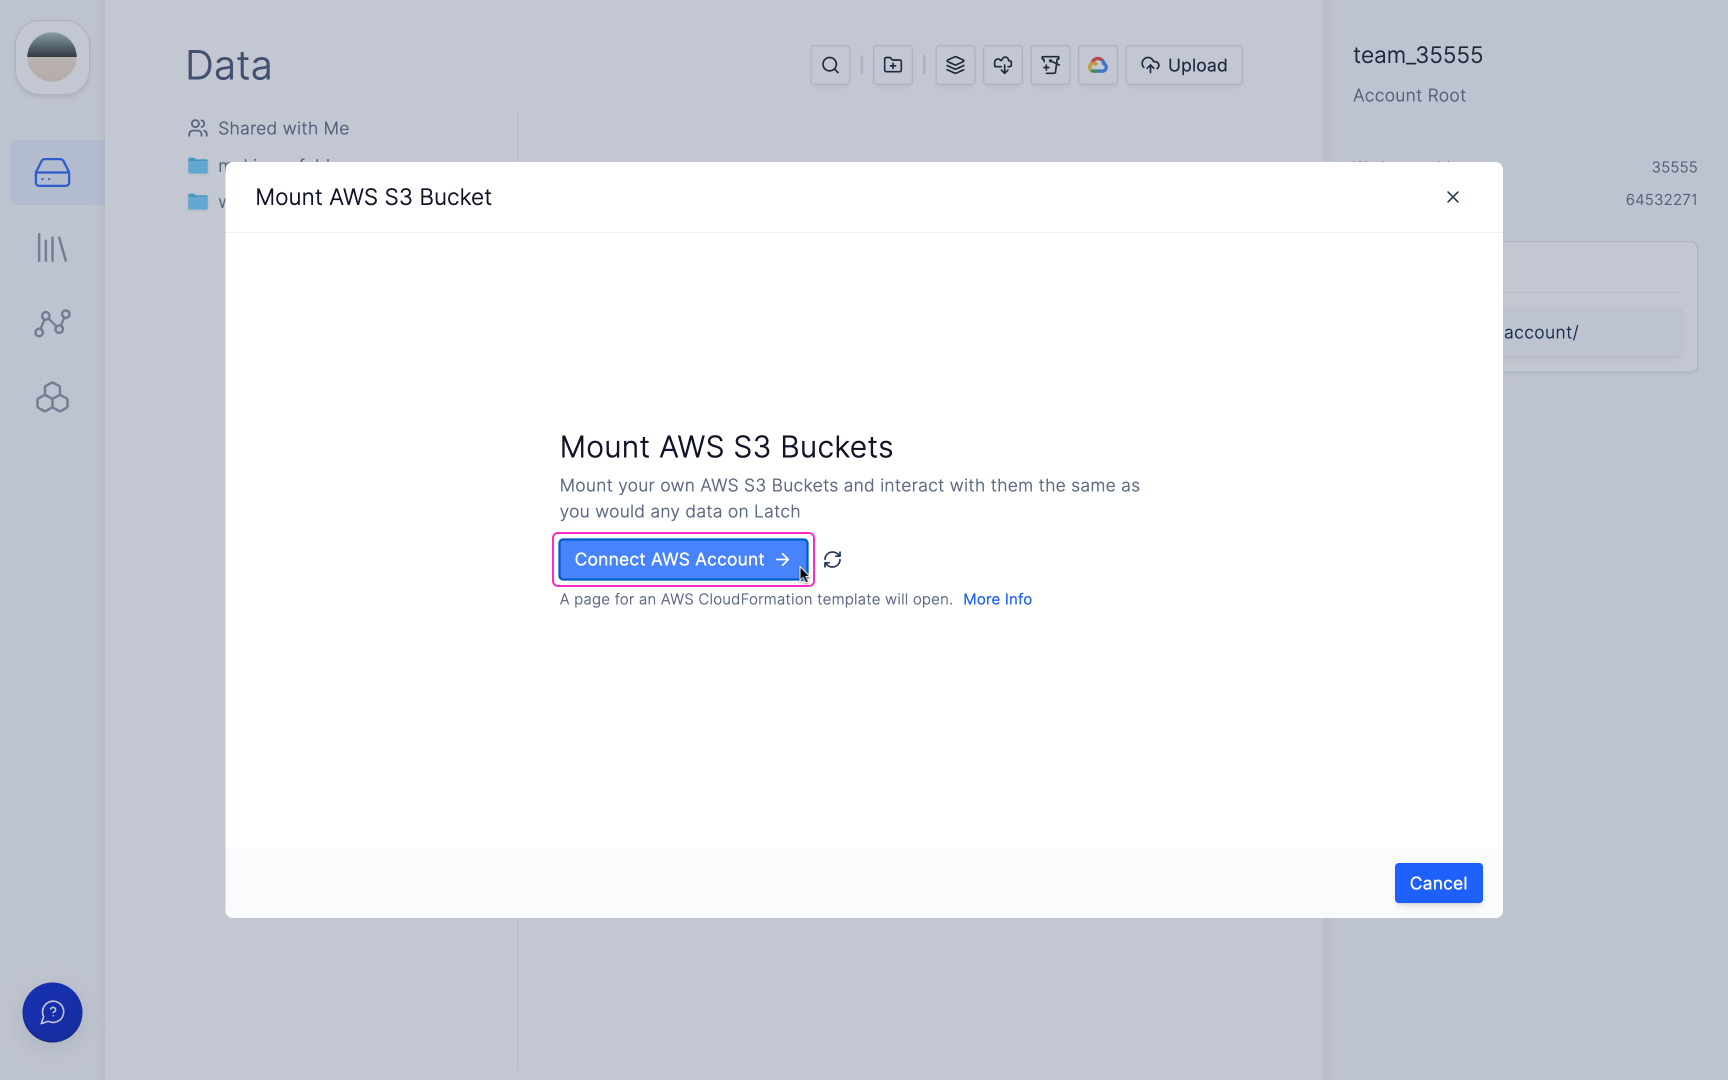Click the Google Cloud icon in toolbar
The image size is (1728, 1080).
coord(1098,65)
